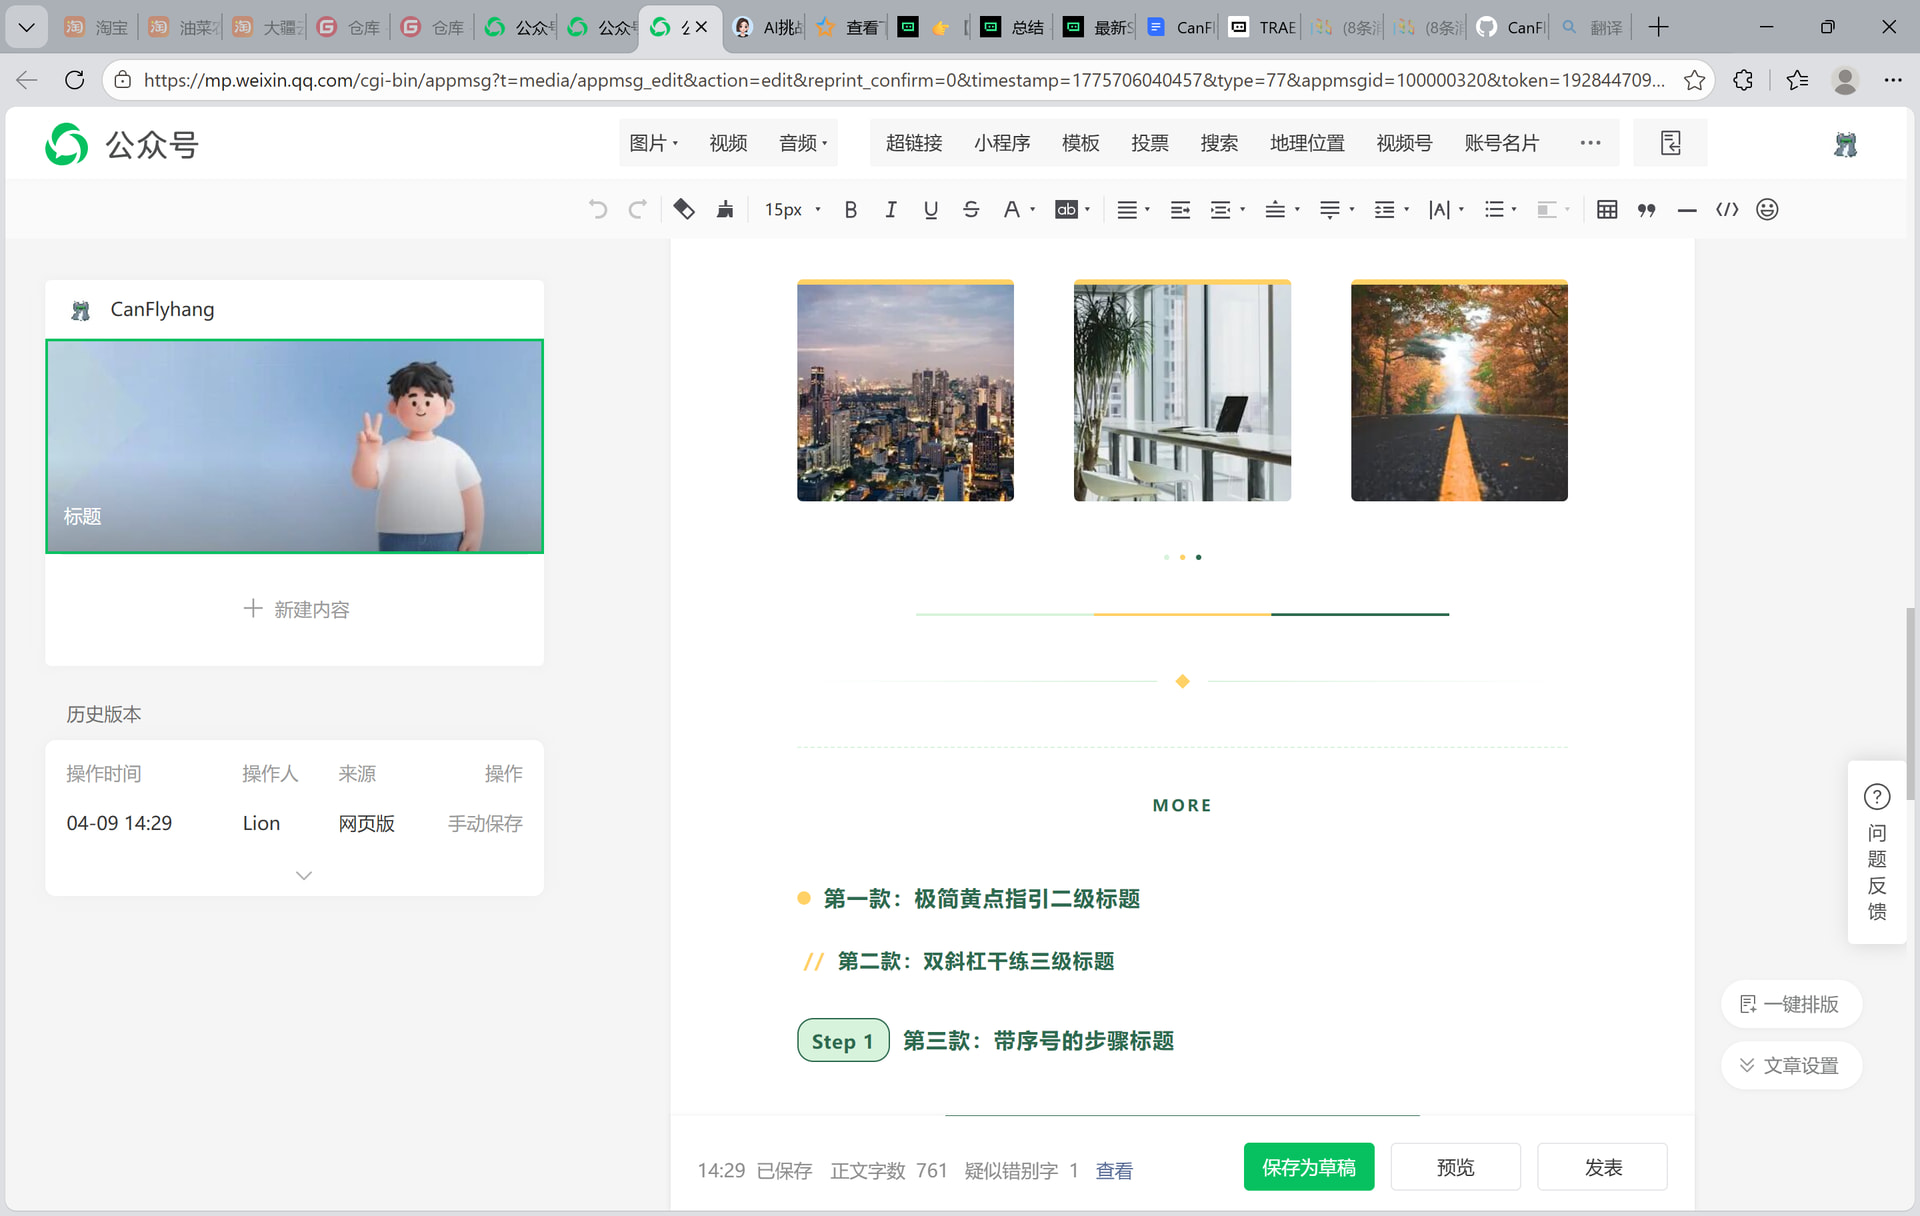Toggle underline formatting

[930, 209]
